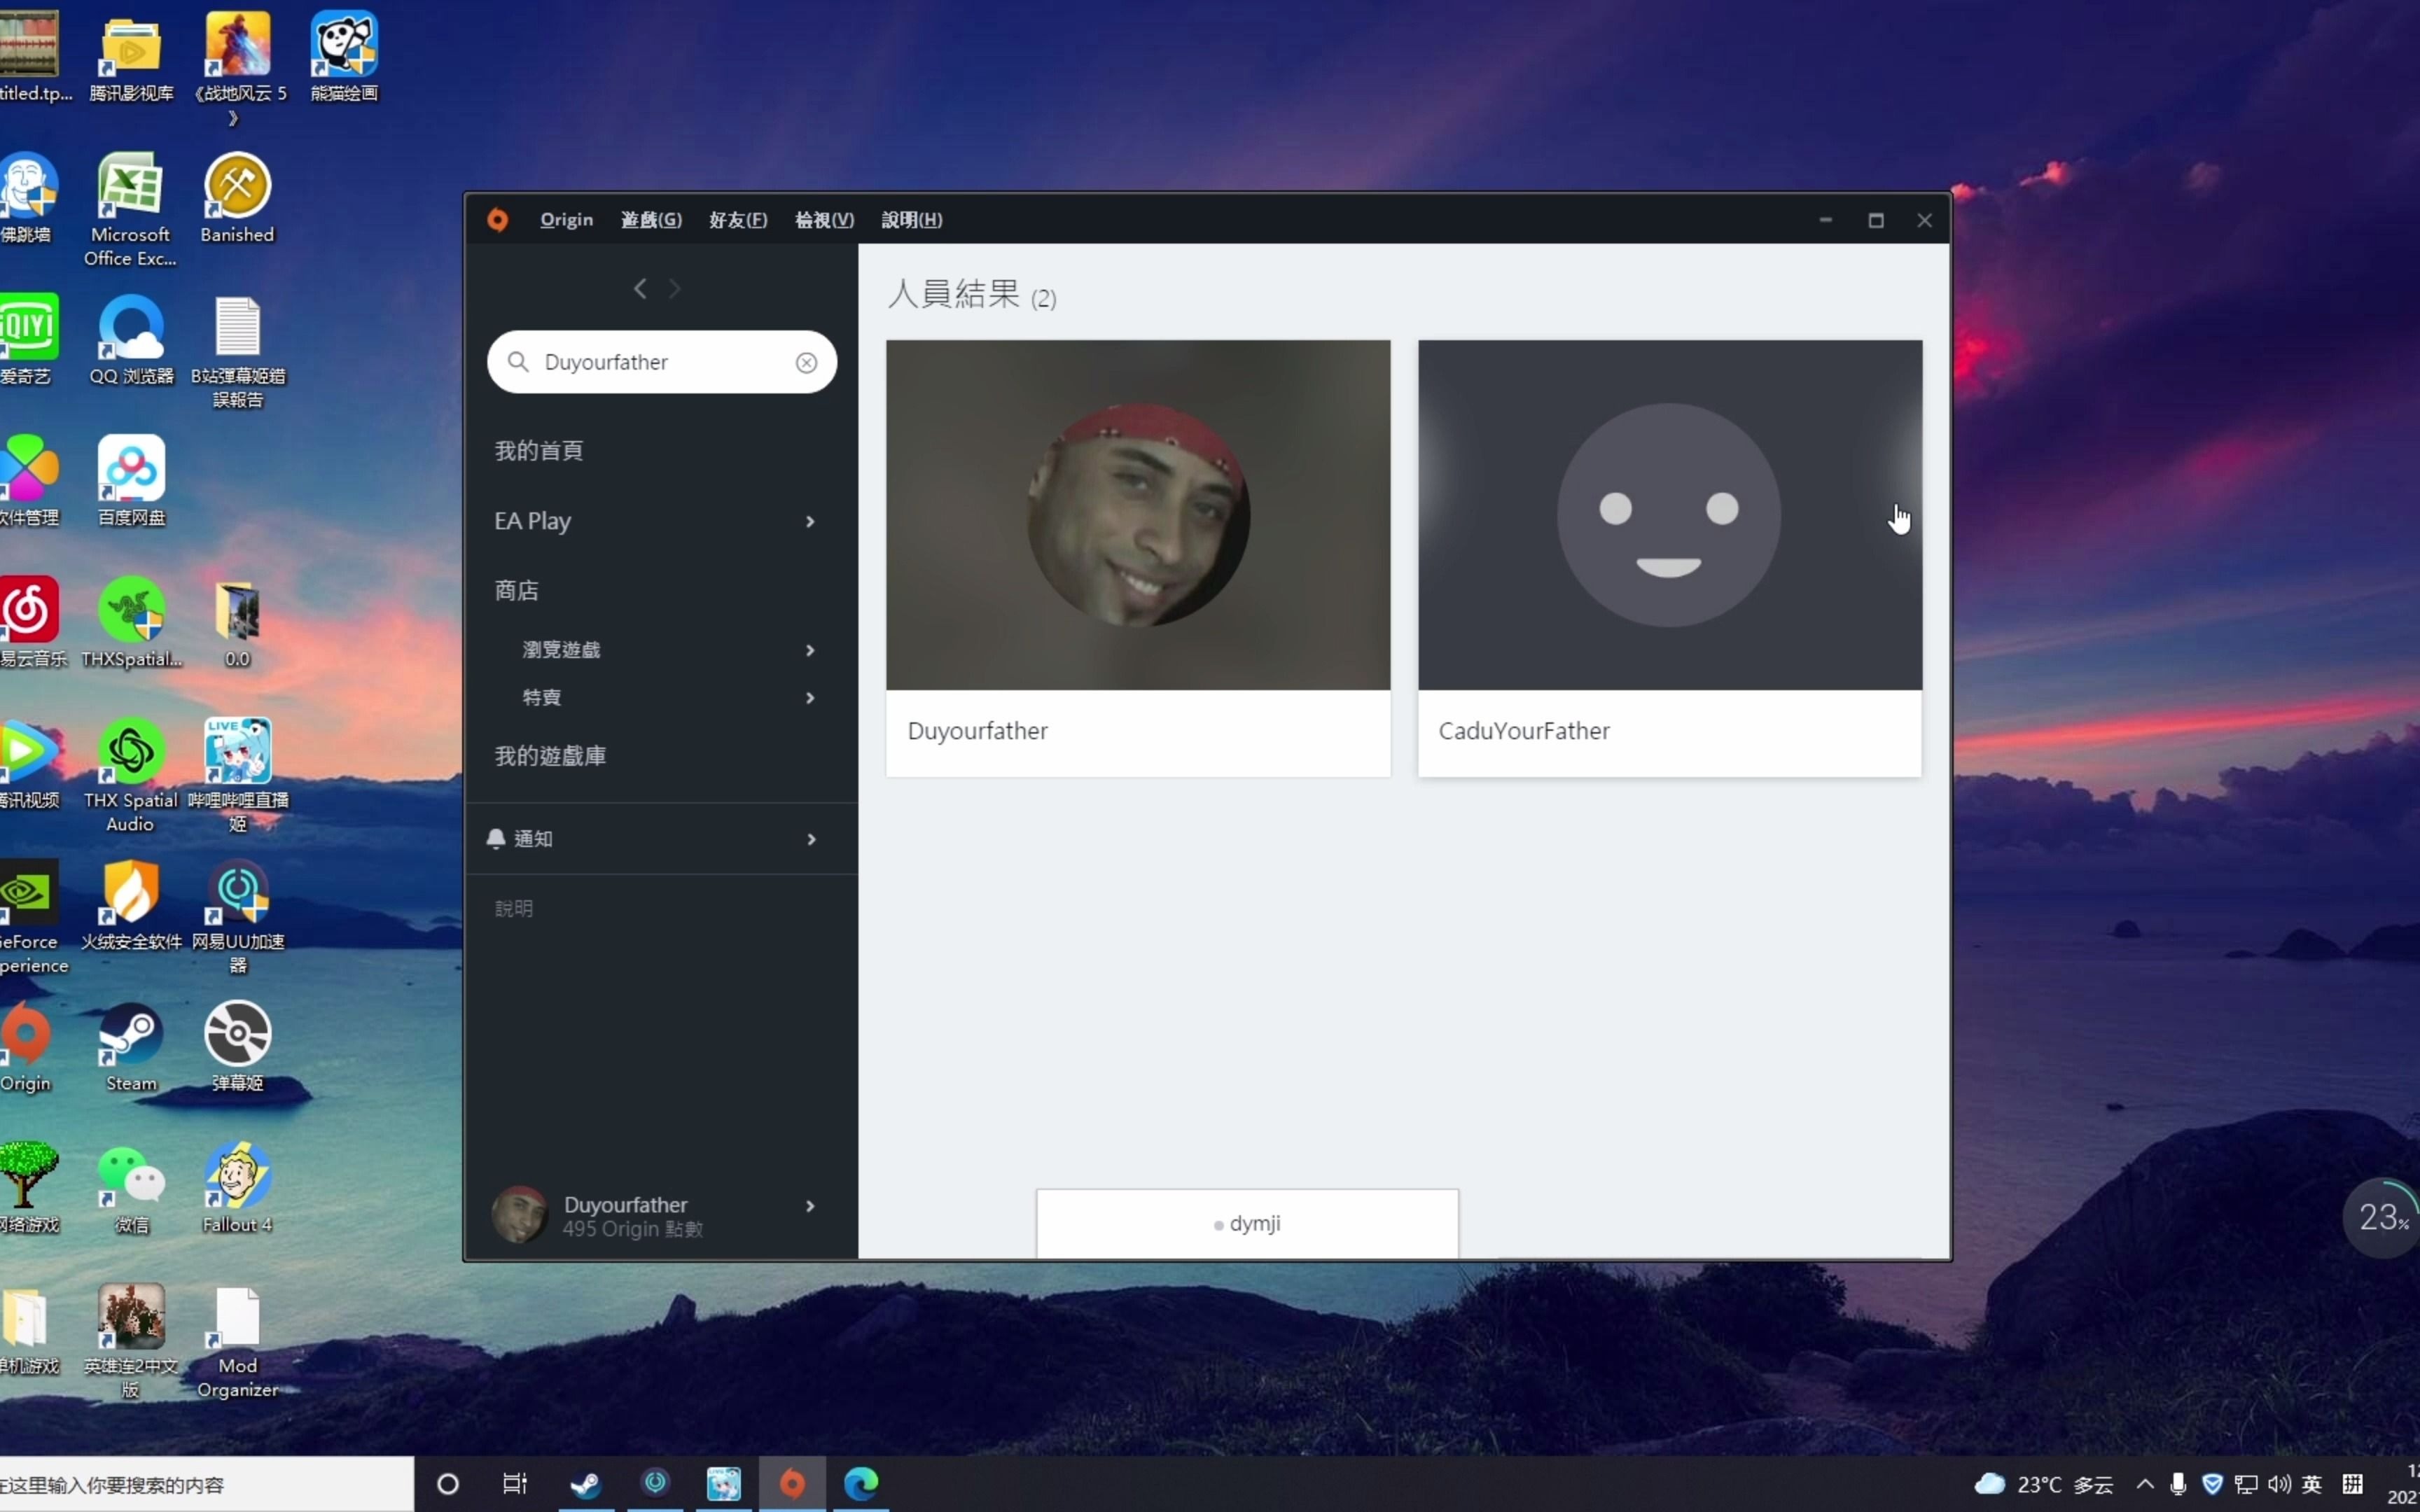Viewport: 2420px width, 1512px height.
Task: Click 說明 link in sidebar
Action: point(514,909)
